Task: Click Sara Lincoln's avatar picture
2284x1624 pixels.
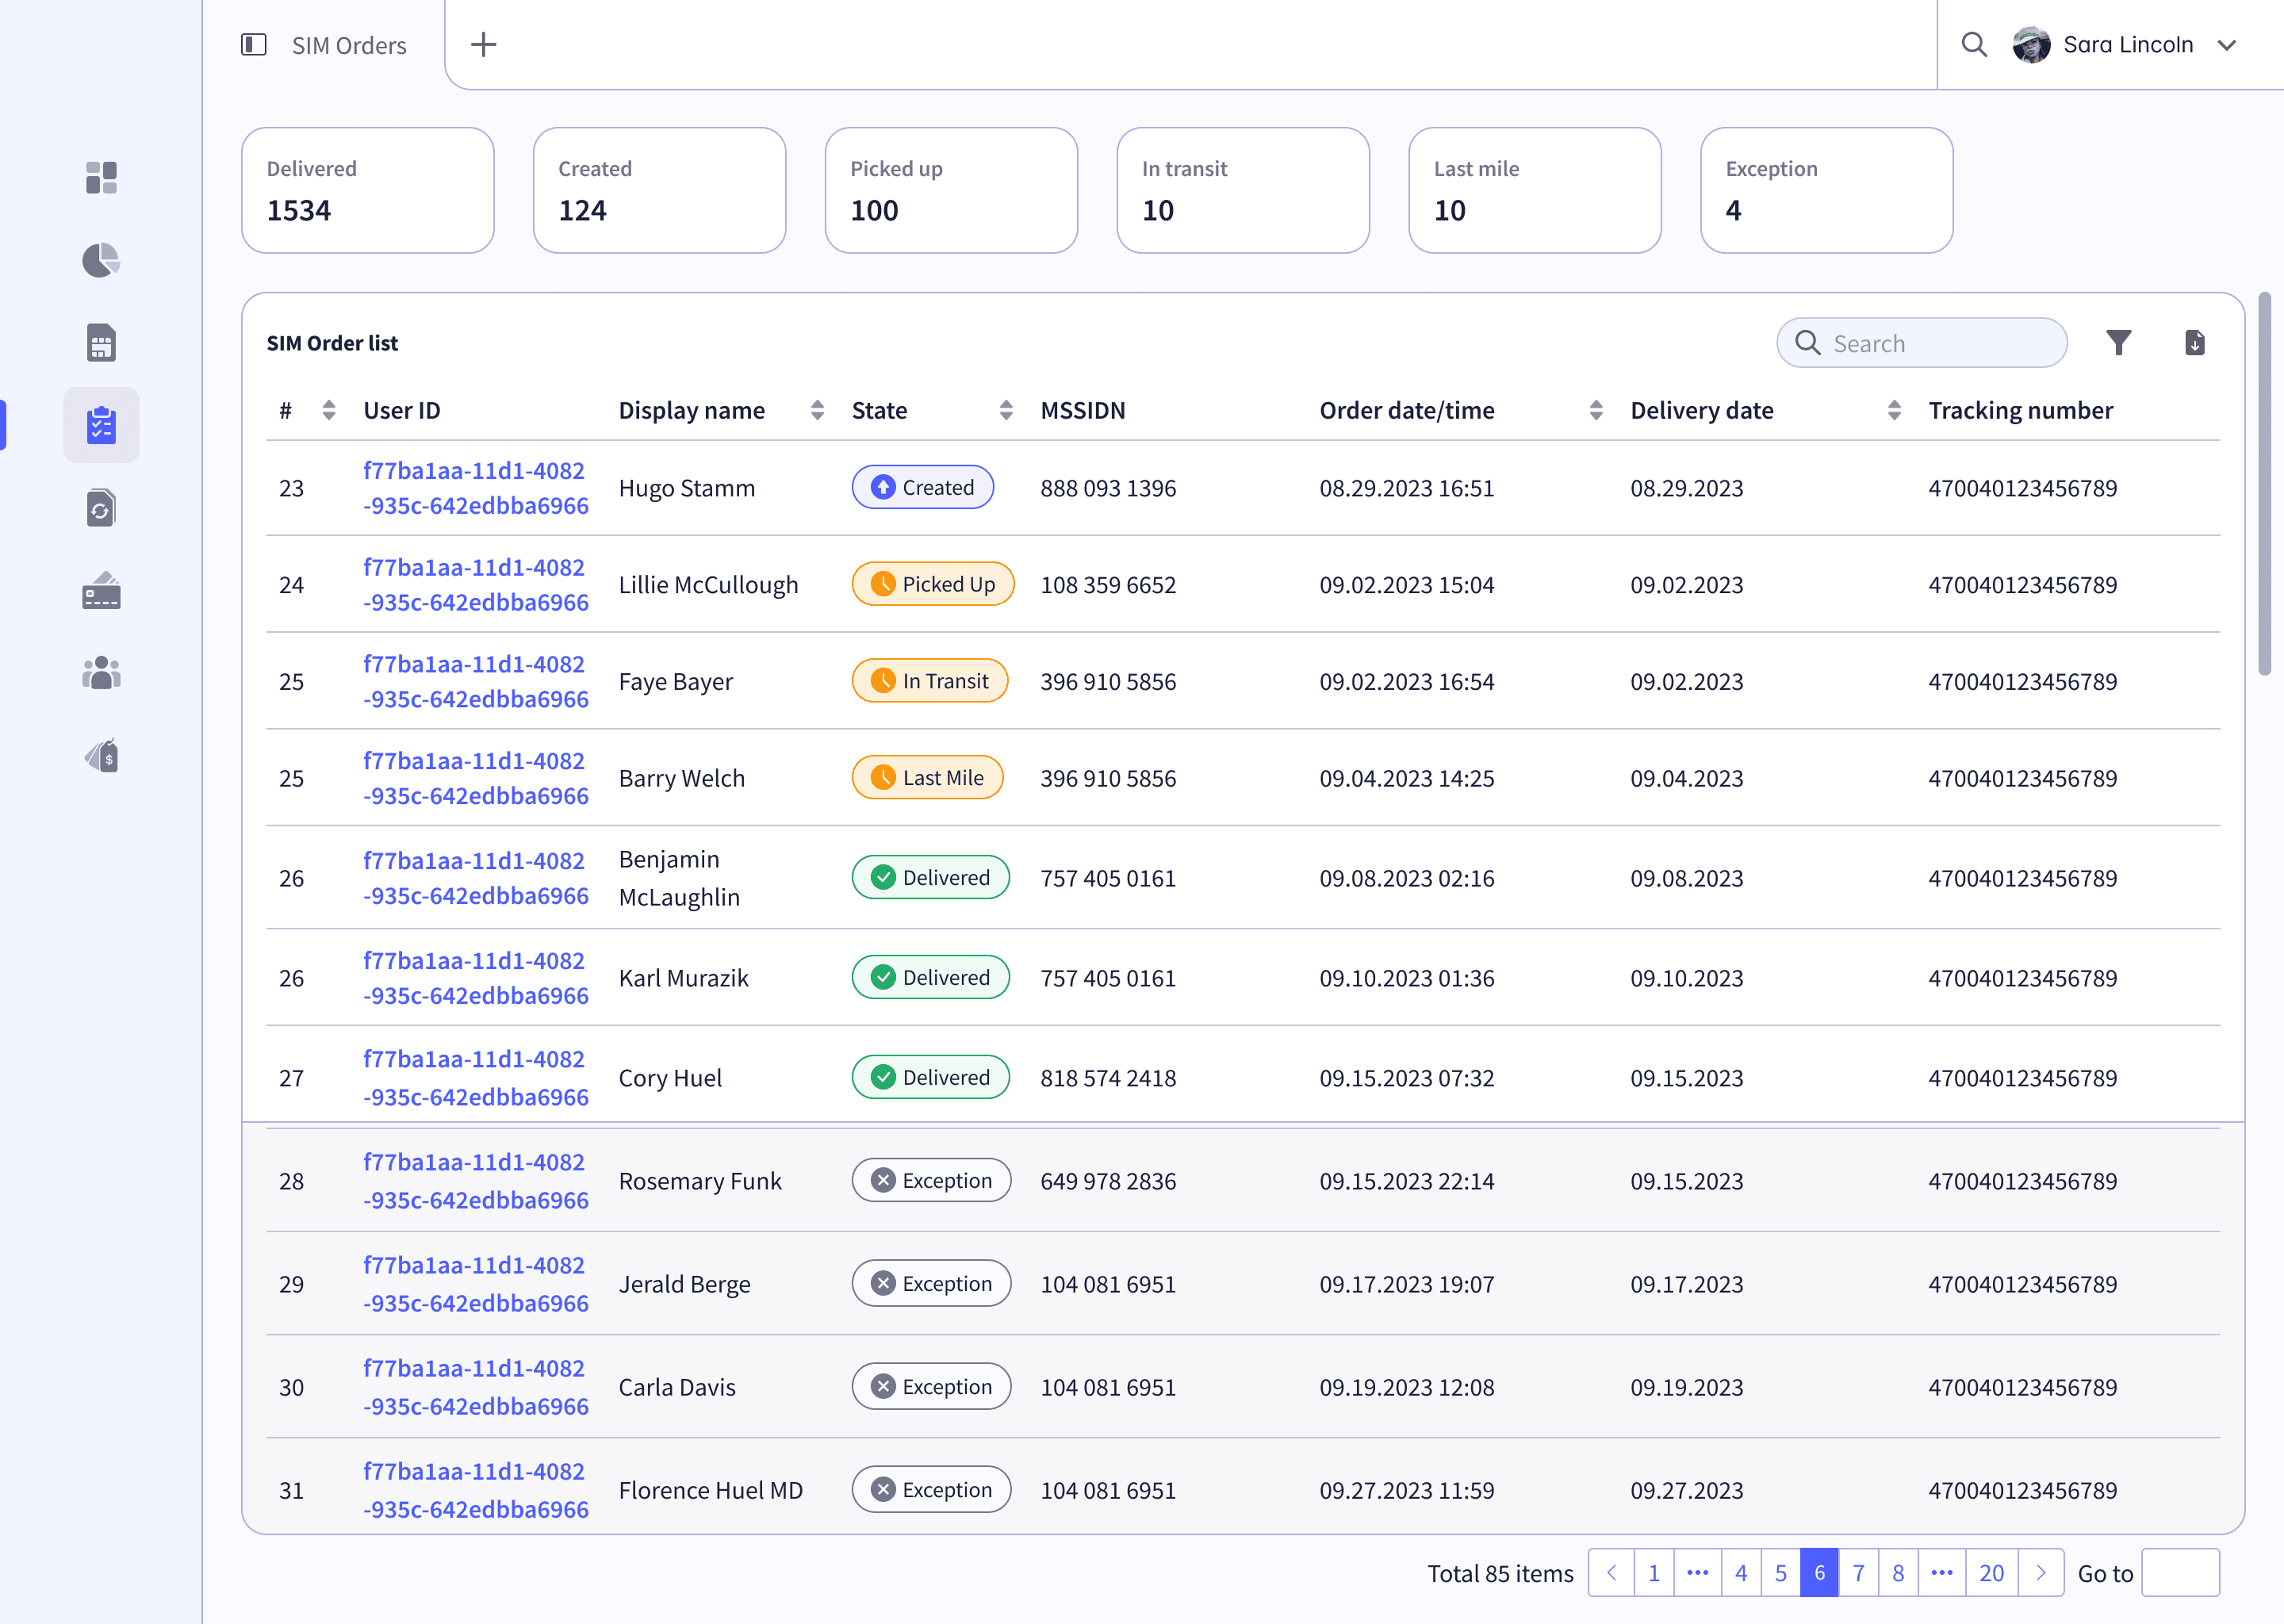Action: tap(2031, 45)
